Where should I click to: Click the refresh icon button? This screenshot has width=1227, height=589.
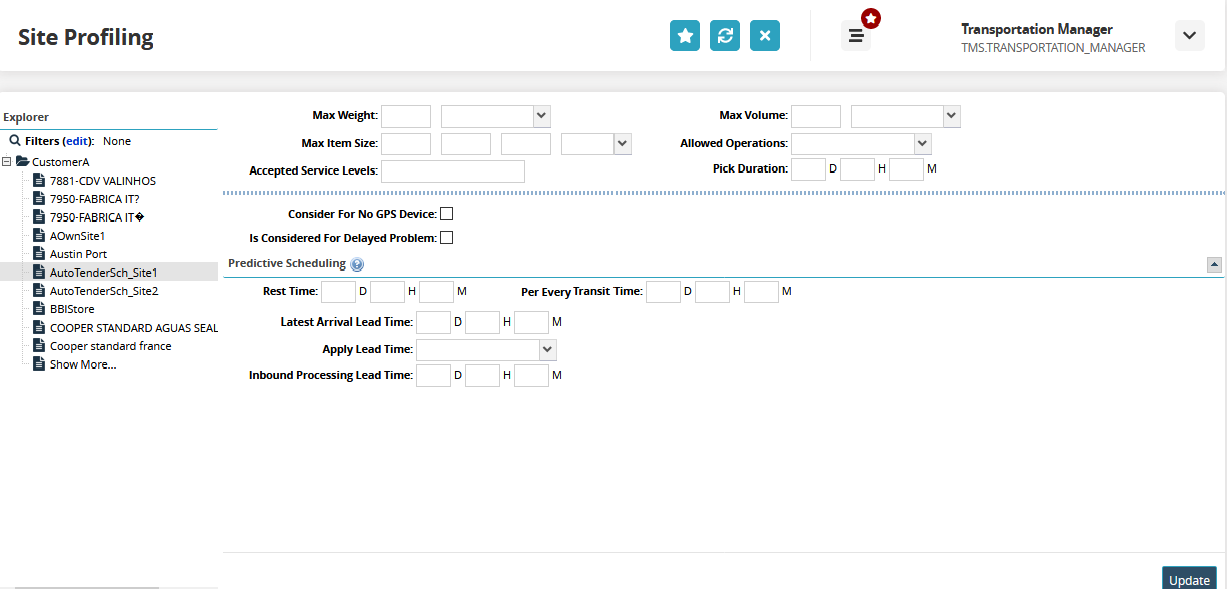click(725, 36)
